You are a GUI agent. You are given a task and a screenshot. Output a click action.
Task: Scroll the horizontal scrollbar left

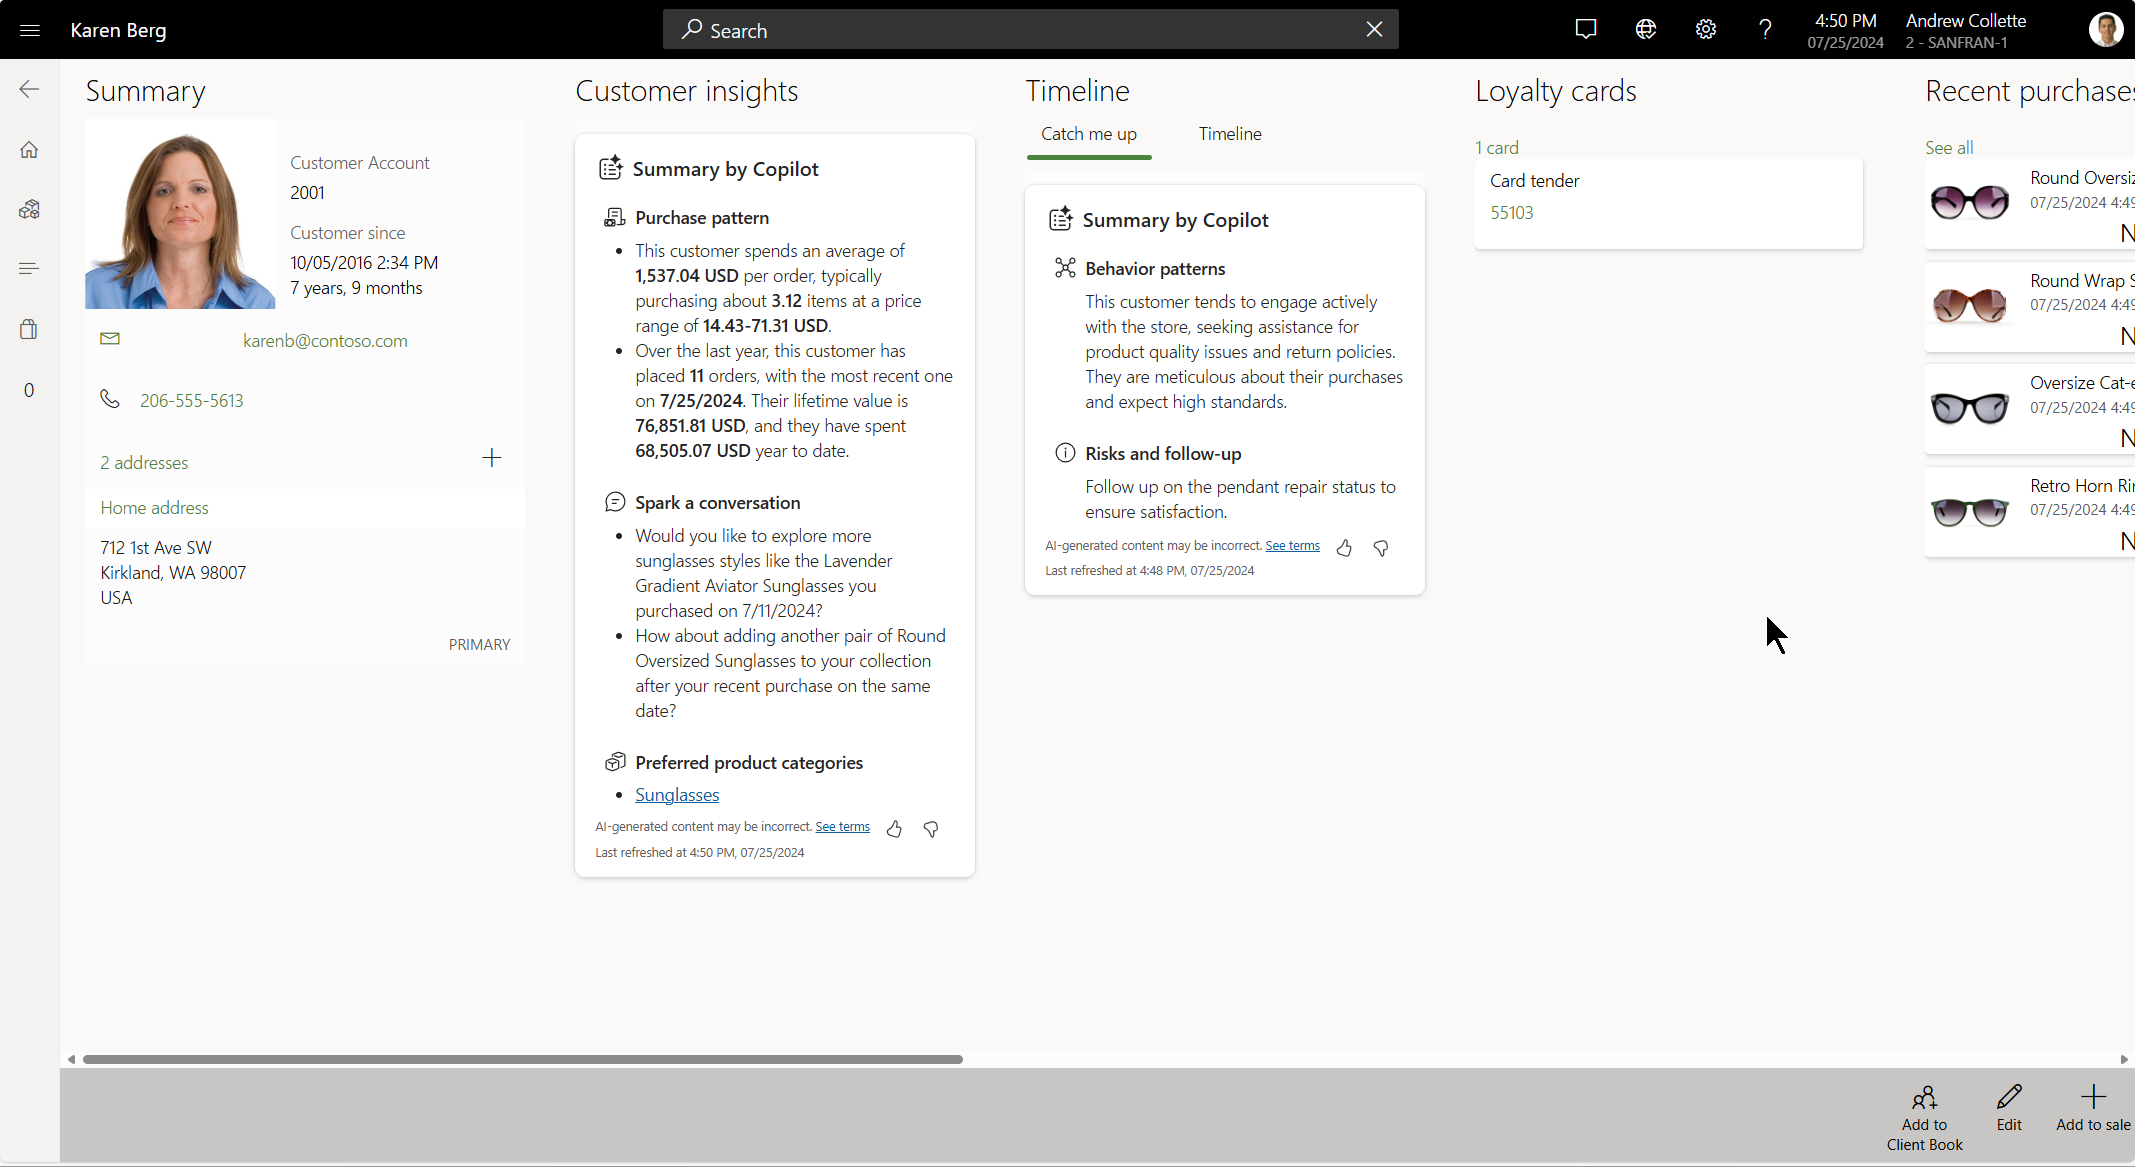(70, 1059)
